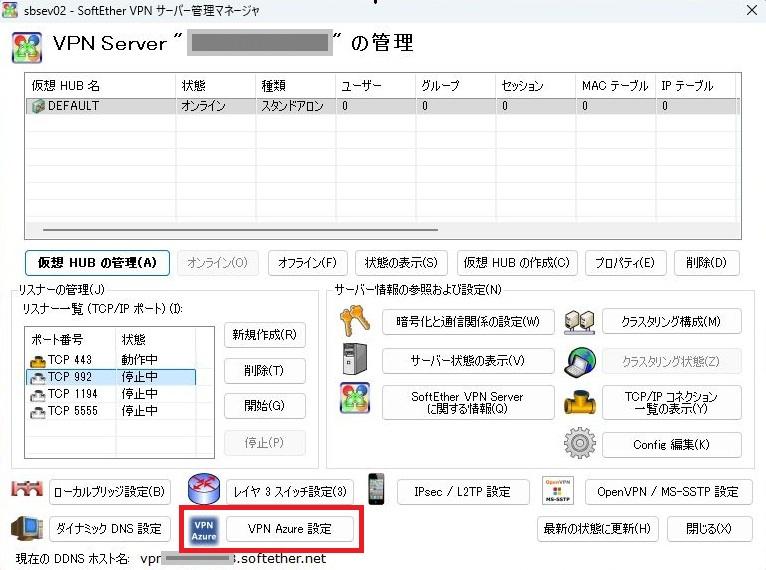Screen dimensions: 766x570
Task: Click the hub list horizontal scrollbar
Action: coord(240,229)
